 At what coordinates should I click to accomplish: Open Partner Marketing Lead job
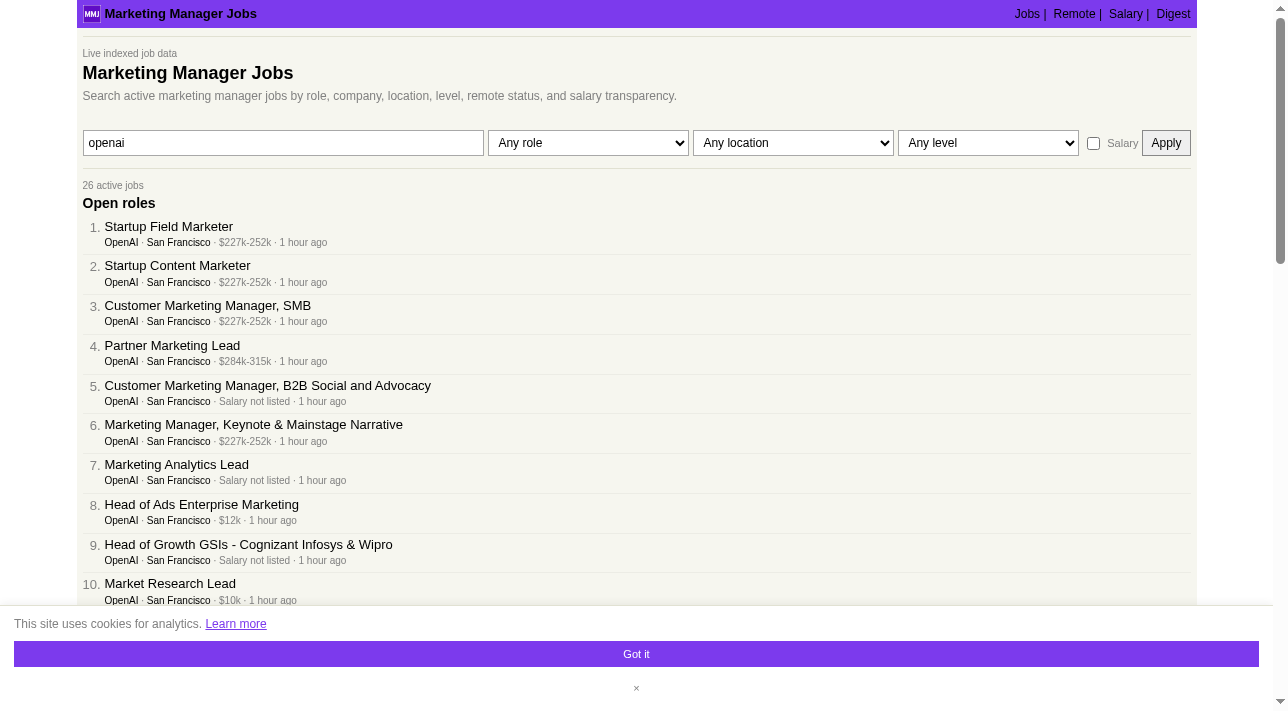(173, 346)
